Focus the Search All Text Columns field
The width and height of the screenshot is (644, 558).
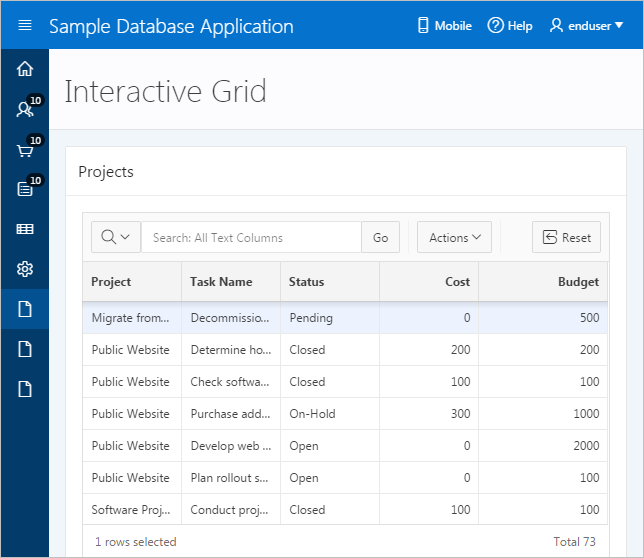[251, 237]
